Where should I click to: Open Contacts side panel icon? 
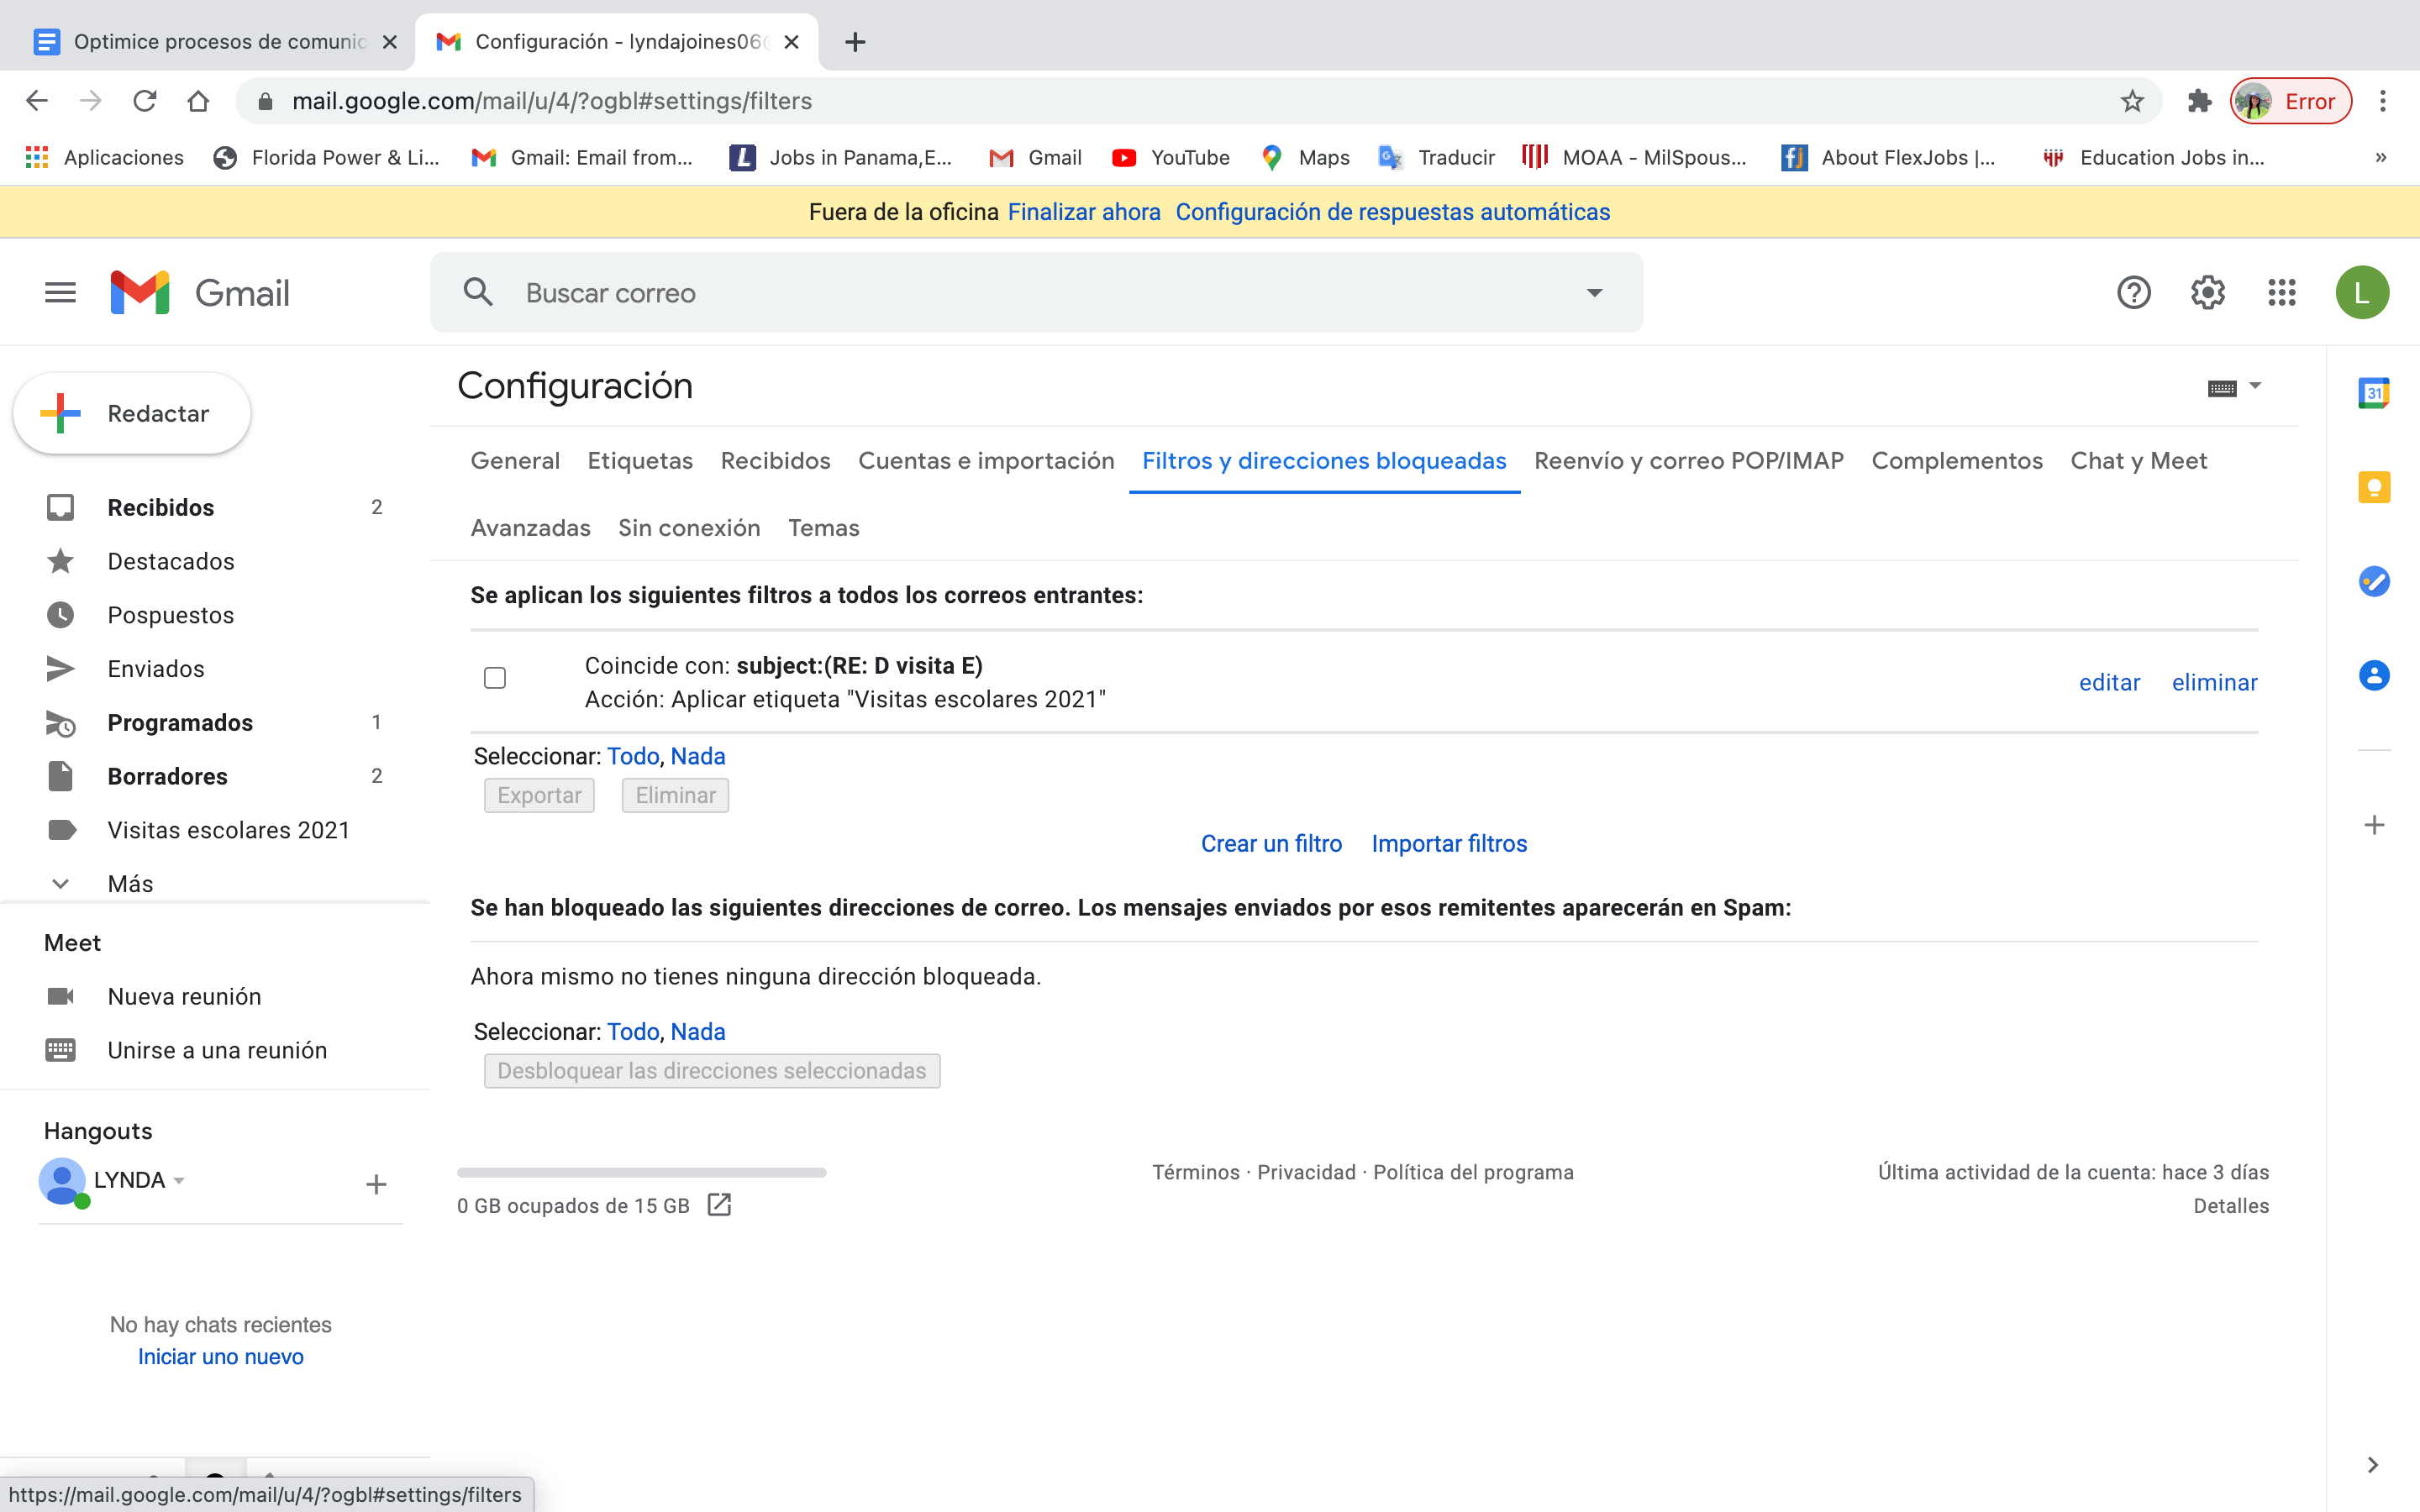(x=2373, y=675)
